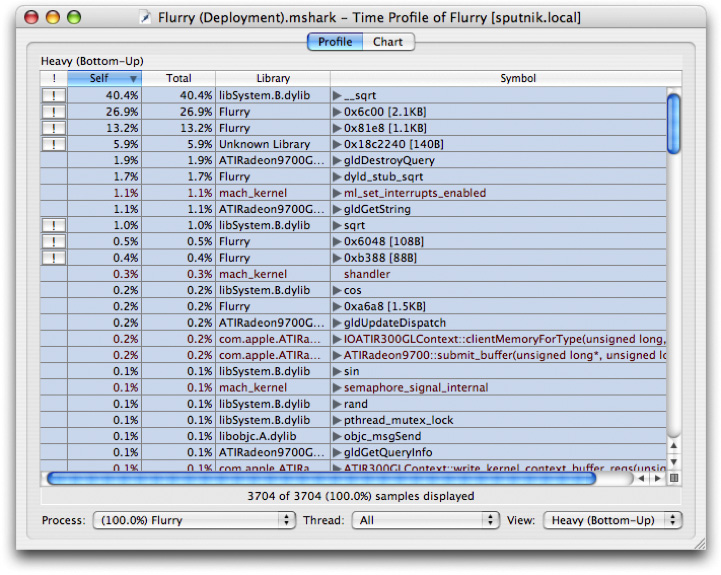Sort by the Total column header
The height and width of the screenshot is (575, 721).
(x=178, y=78)
